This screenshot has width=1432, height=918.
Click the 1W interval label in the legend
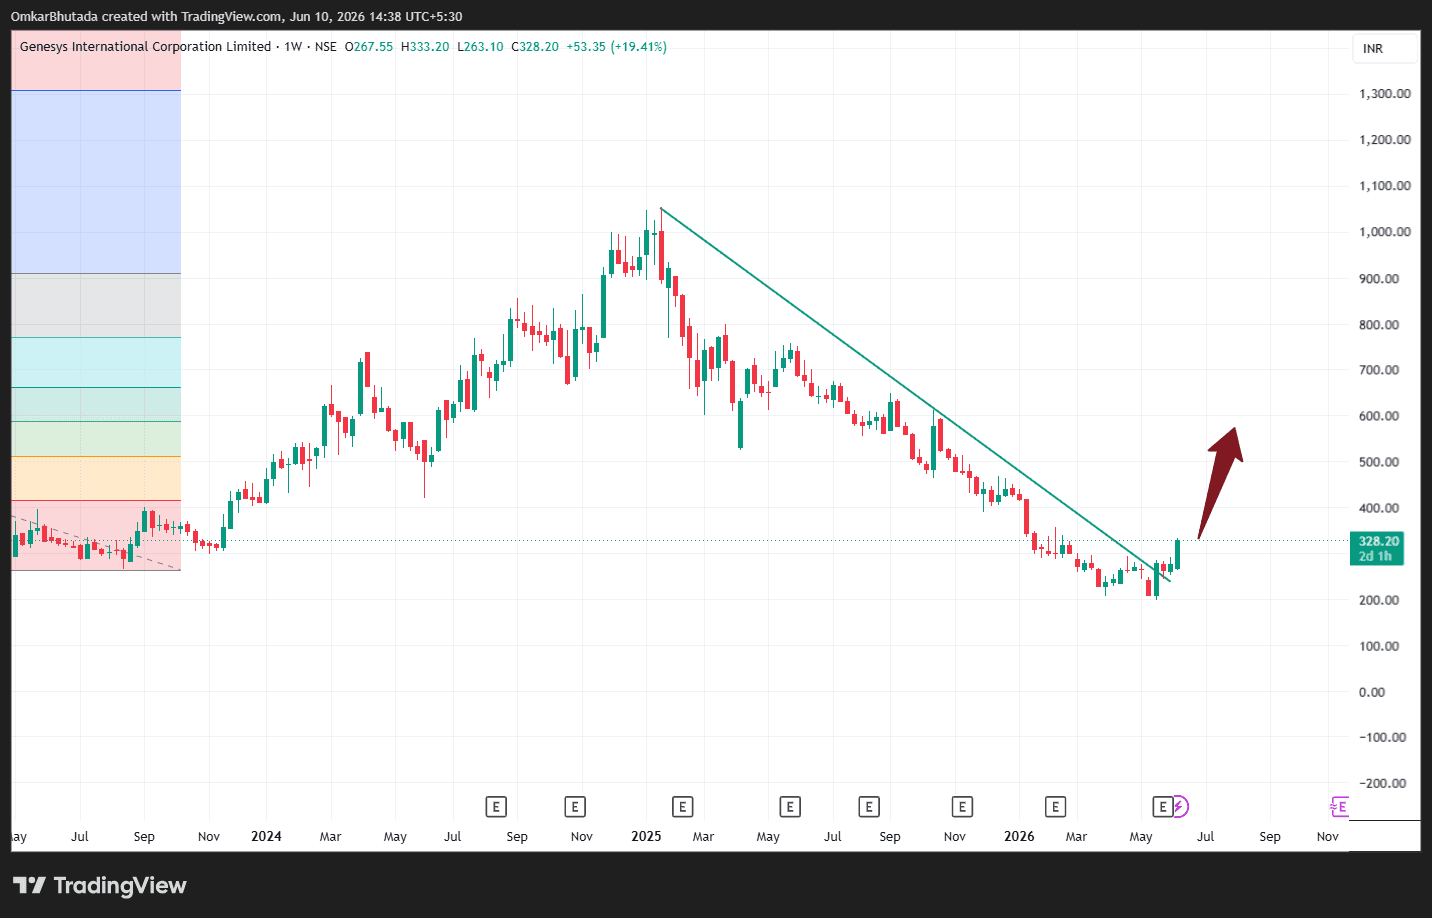click(x=293, y=47)
